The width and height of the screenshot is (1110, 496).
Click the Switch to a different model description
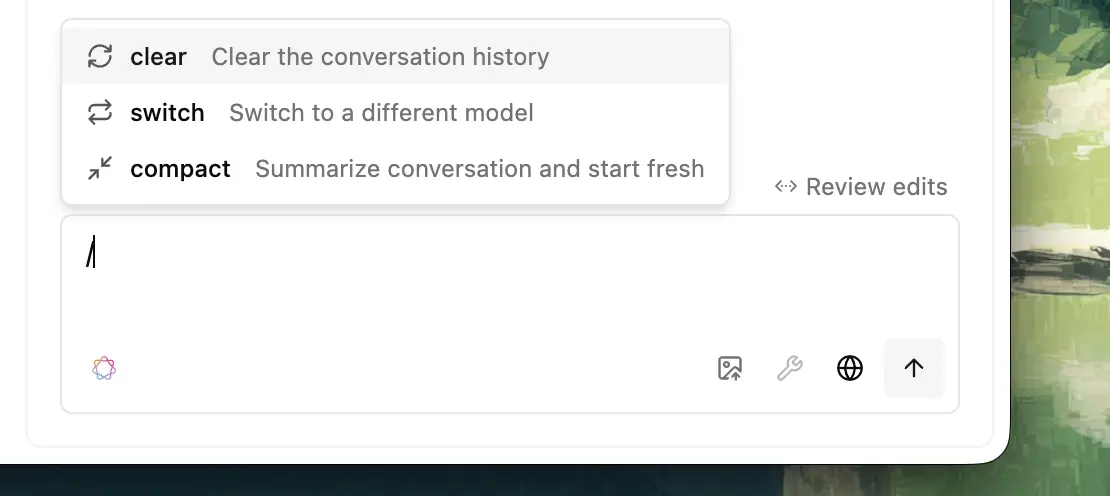pos(382,113)
